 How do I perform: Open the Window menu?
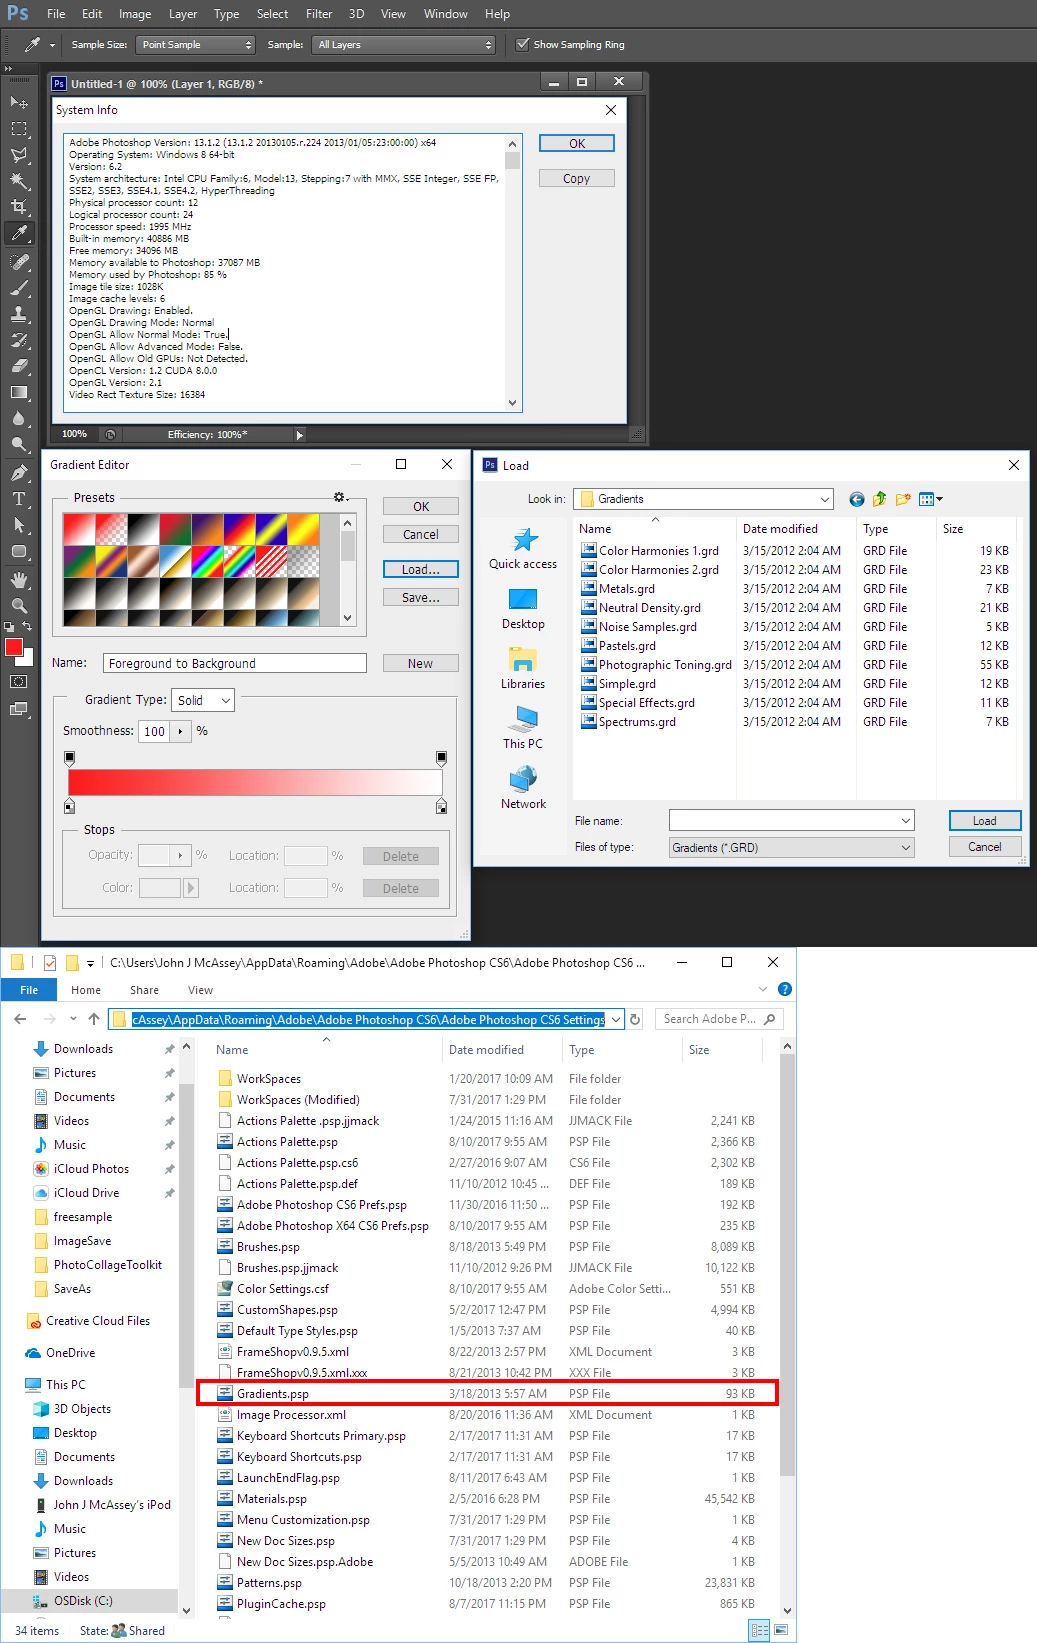pyautogui.click(x=445, y=14)
